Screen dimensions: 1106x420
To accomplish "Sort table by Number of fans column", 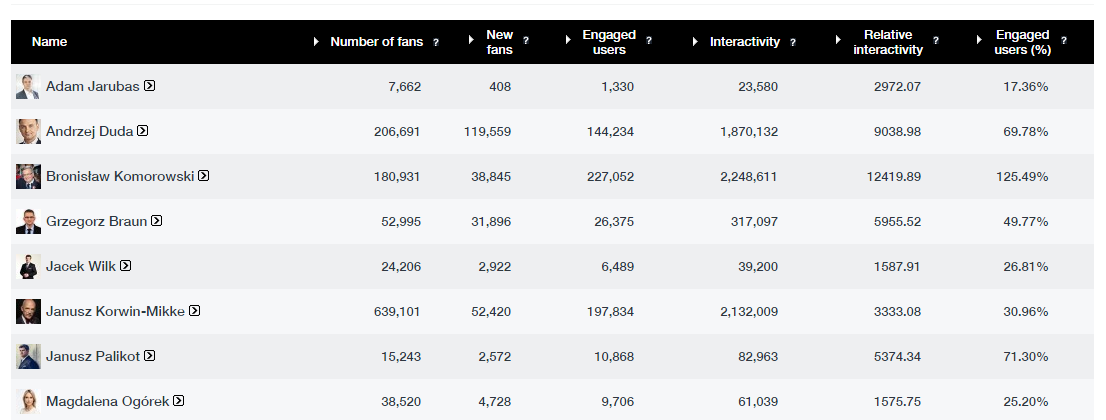I will 376,42.
